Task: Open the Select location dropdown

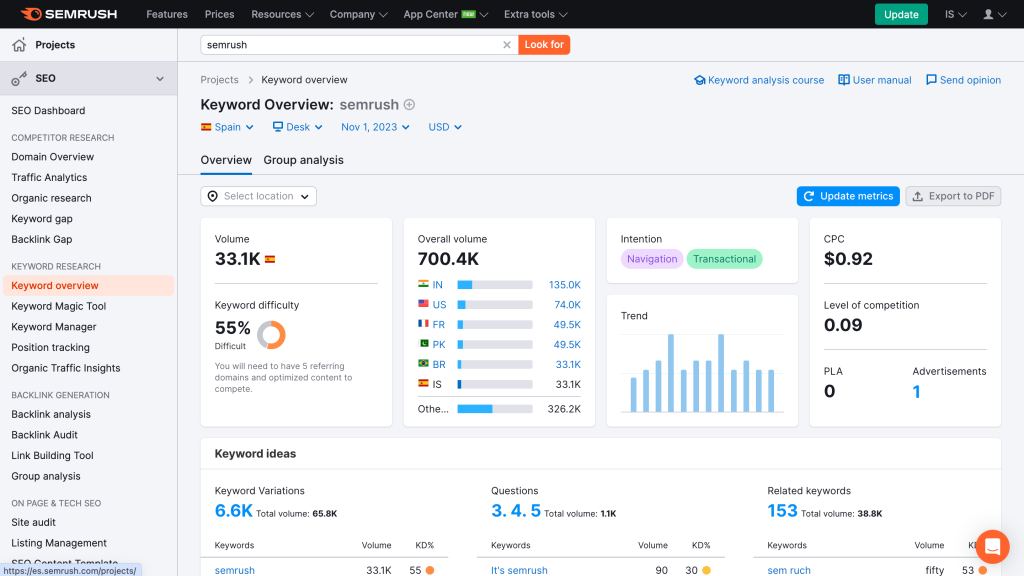Action: pyautogui.click(x=259, y=196)
